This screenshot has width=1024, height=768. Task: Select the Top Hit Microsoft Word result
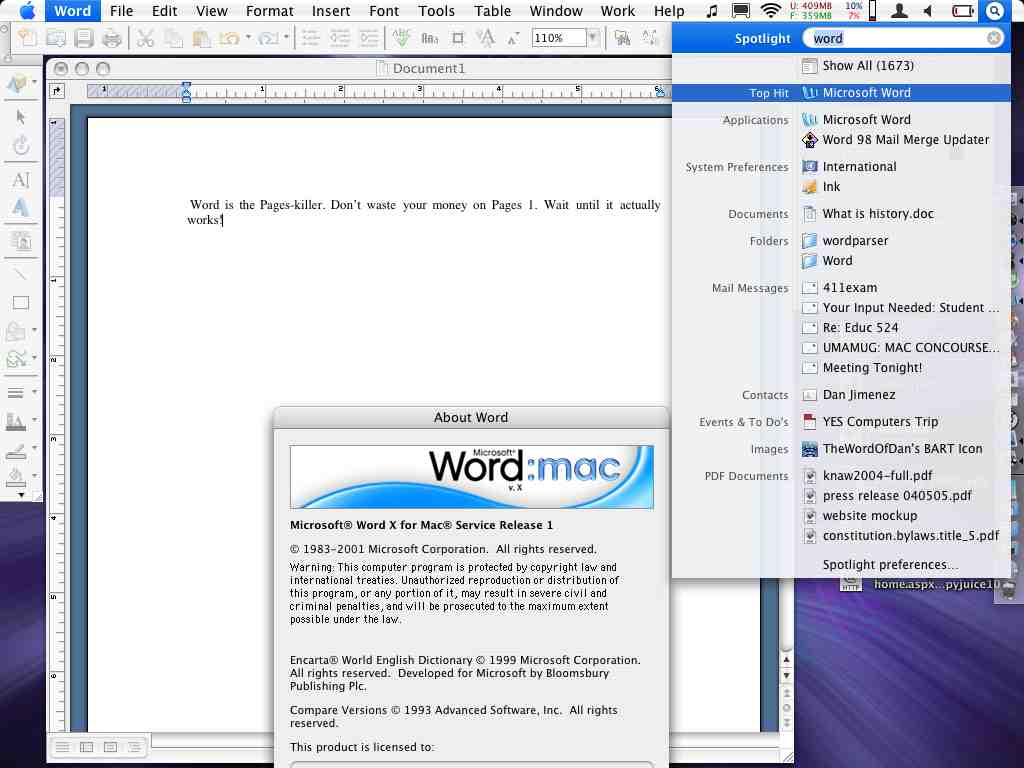pyautogui.click(x=841, y=93)
